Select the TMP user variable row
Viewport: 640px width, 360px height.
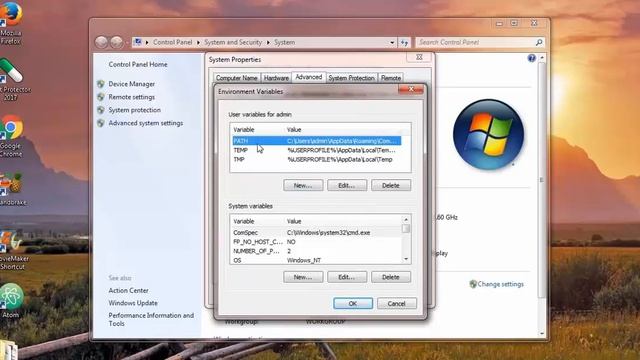(x=317, y=160)
